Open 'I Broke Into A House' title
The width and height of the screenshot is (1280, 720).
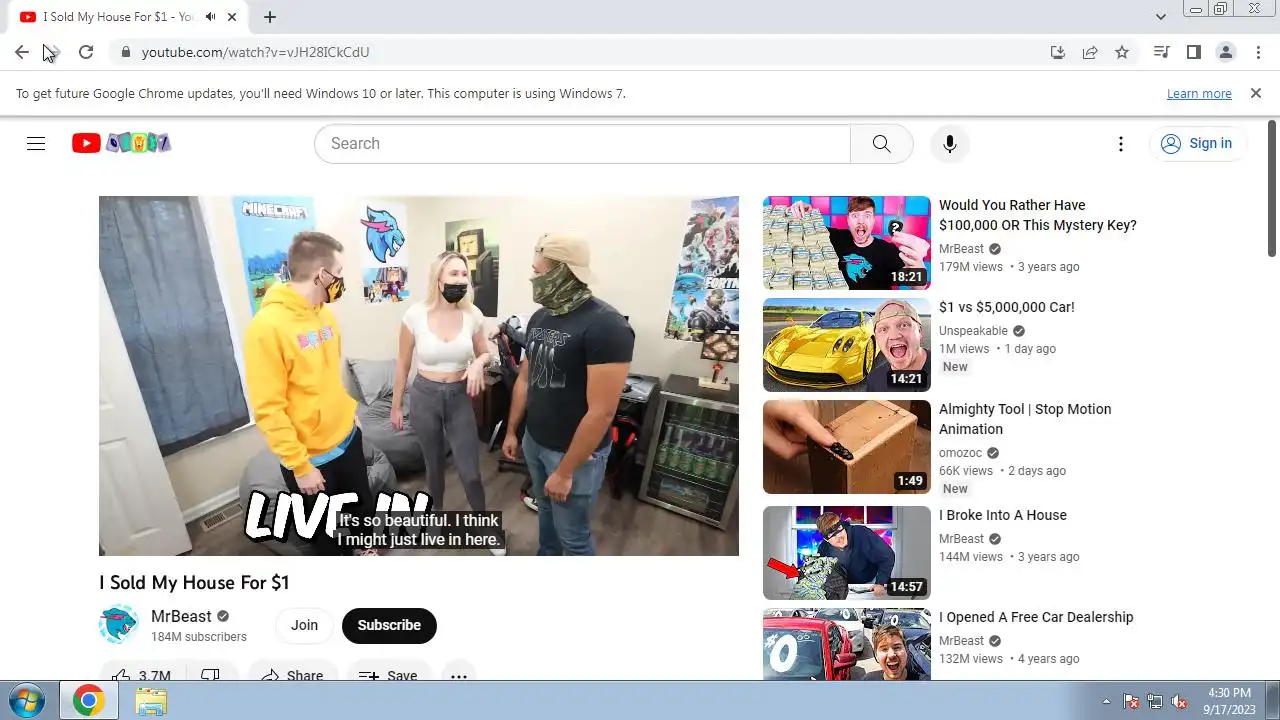[x=1003, y=515]
